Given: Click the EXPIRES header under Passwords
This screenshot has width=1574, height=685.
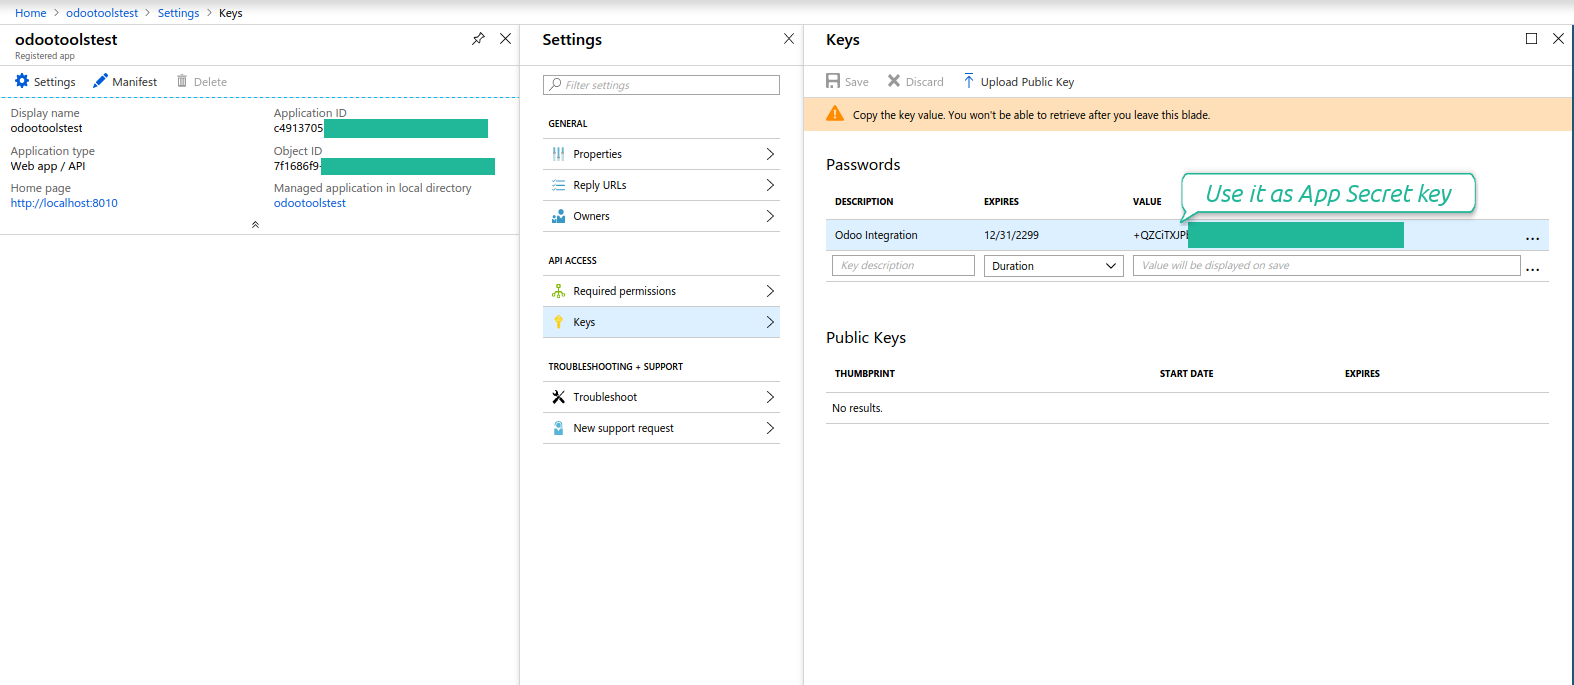Looking at the screenshot, I should (1001, 202).
